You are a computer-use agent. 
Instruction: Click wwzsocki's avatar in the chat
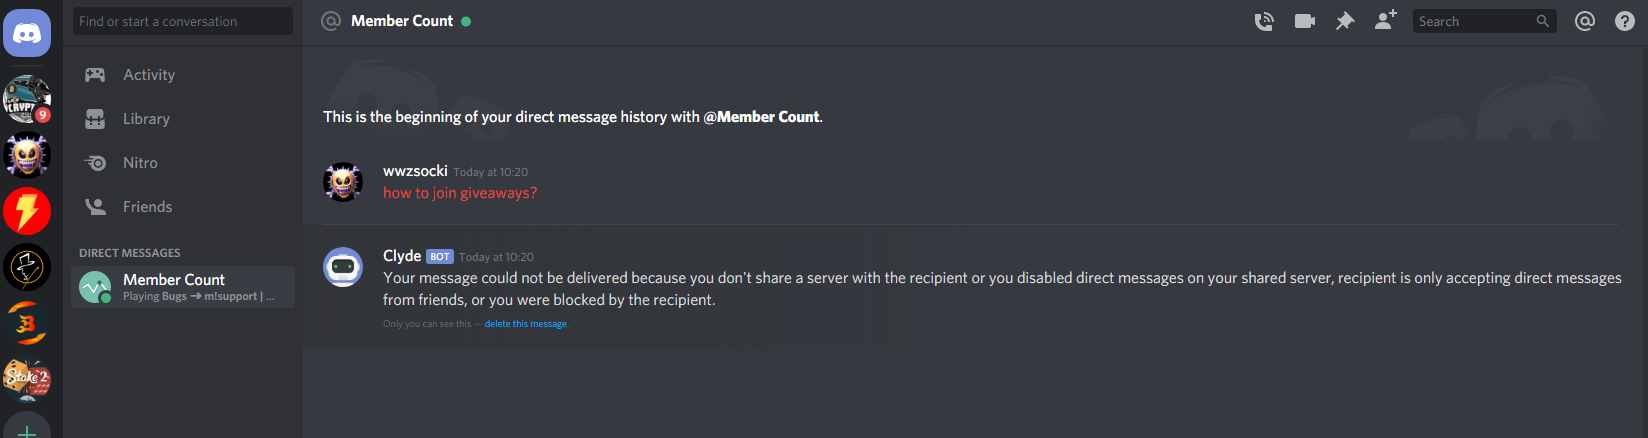click(x=343, y=182)
